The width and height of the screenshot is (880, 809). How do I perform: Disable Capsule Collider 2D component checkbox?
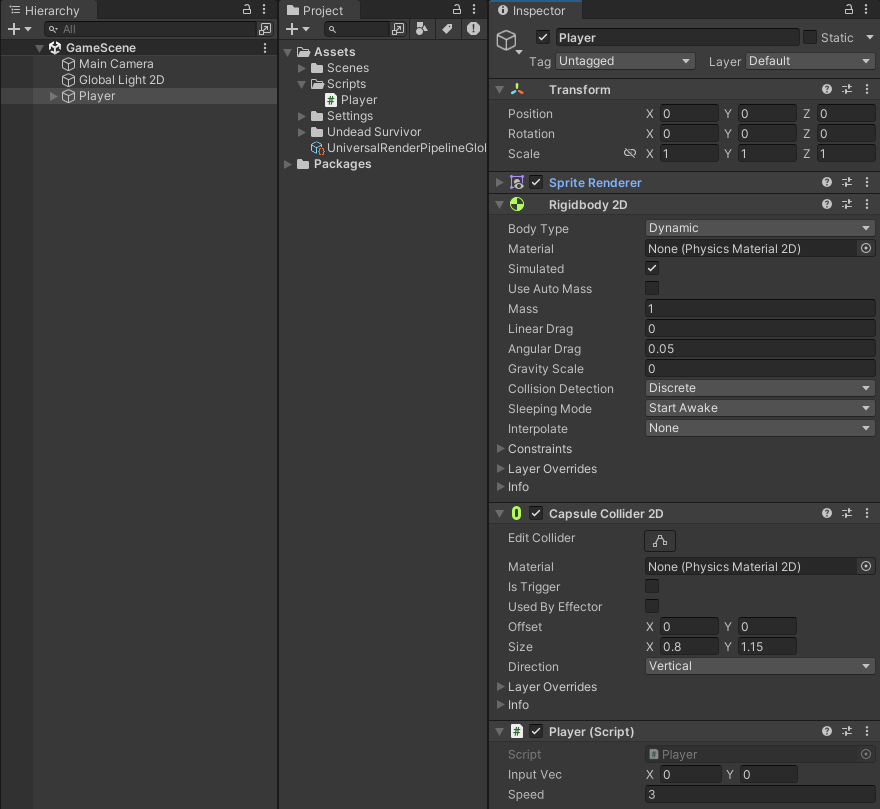(x=536, y=513)
